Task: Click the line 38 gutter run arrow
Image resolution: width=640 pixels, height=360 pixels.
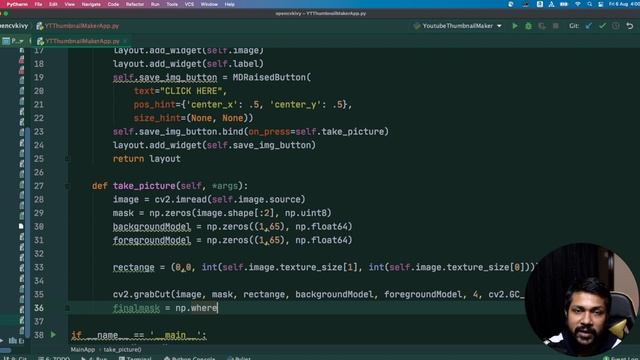Action: tap(53, 335)
